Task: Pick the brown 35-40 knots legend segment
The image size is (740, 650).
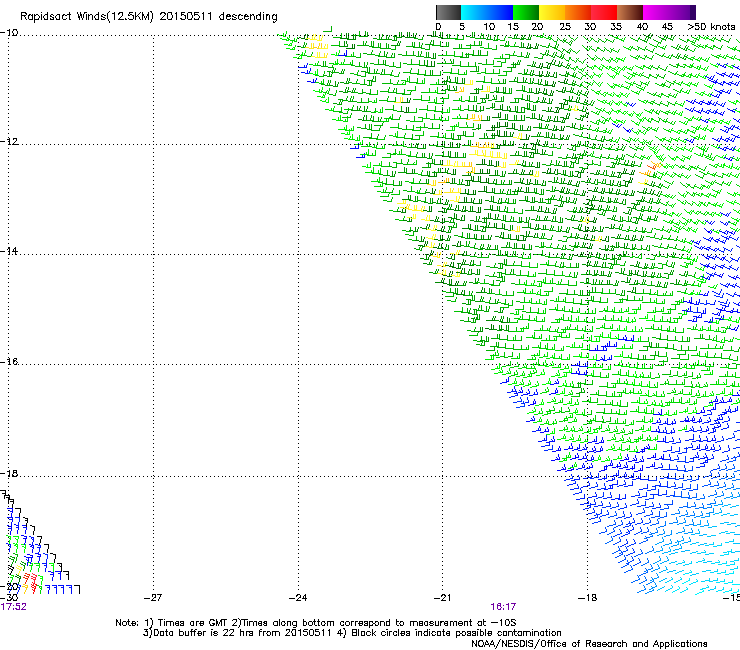Action: [x=630, y=12]
